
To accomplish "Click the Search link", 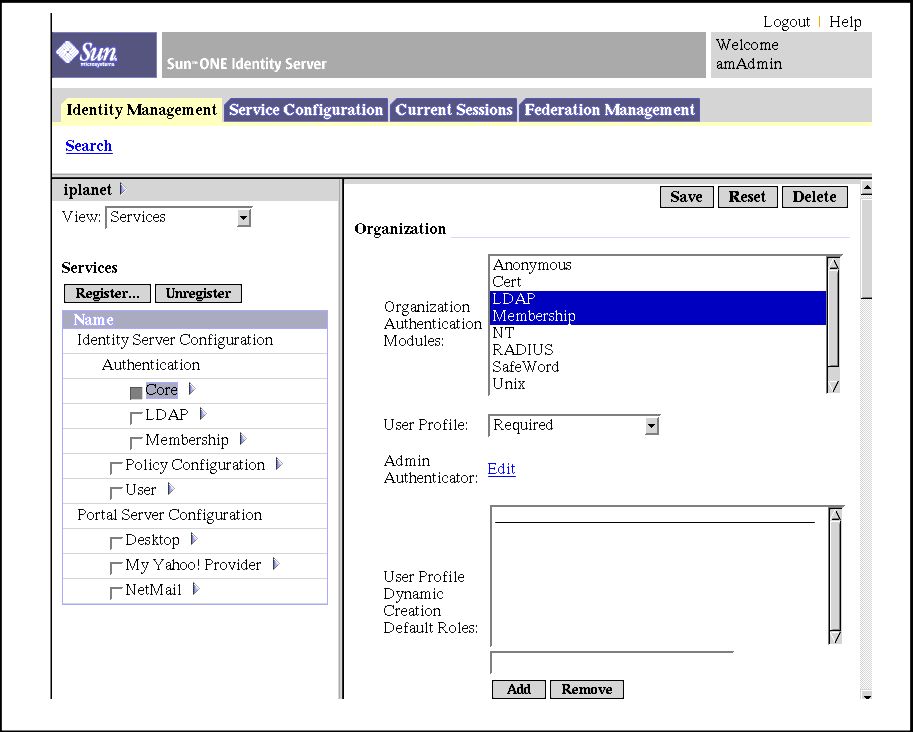I will (89, 146).
